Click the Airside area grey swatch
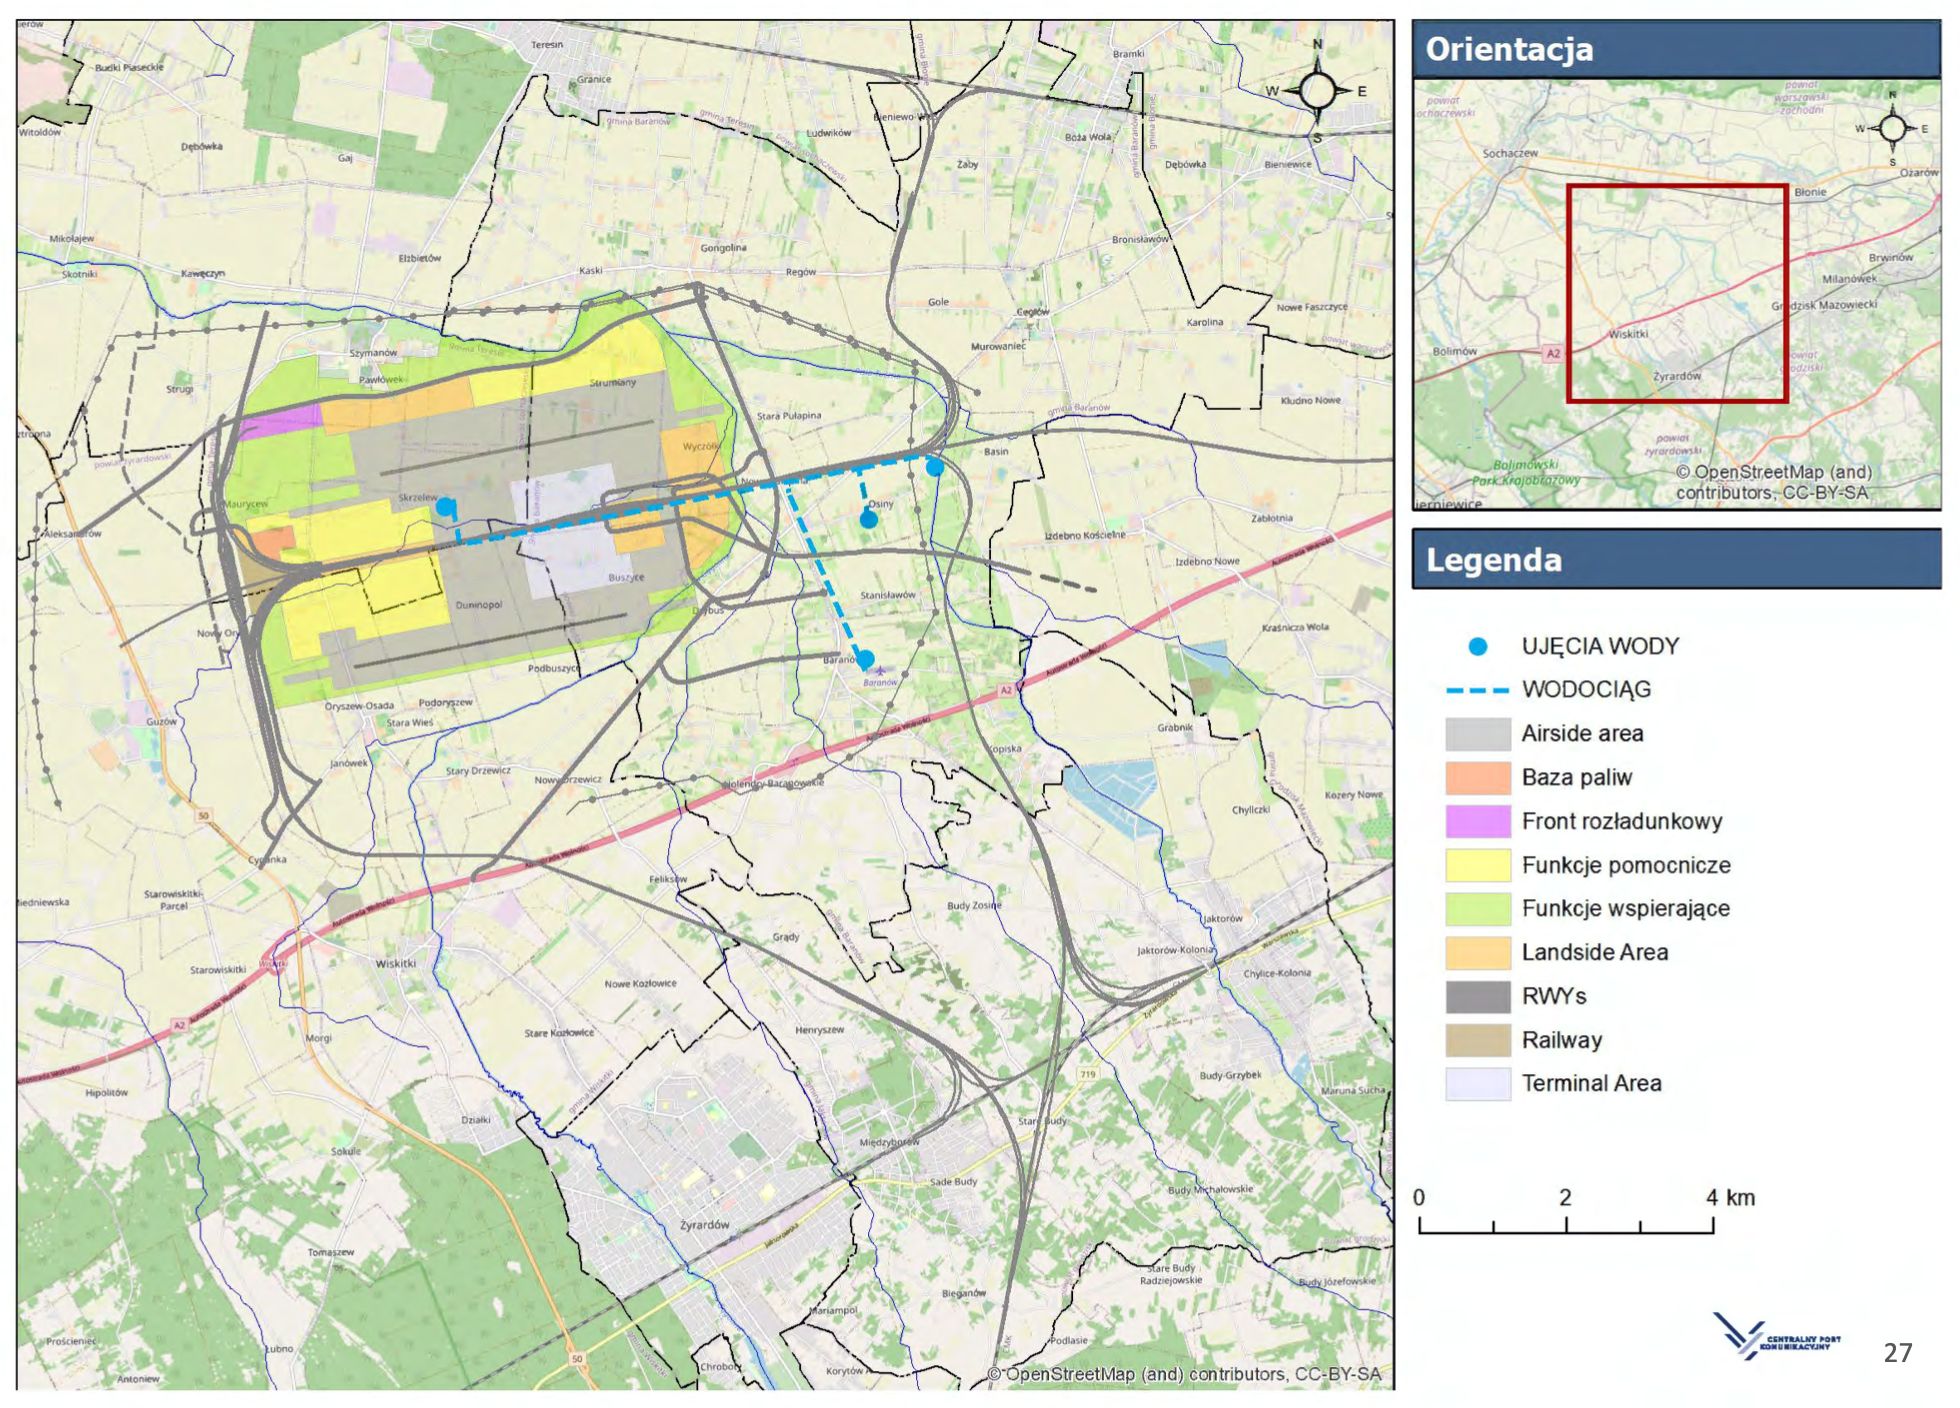1960x1408 pixels. (x=1477, y=734)
